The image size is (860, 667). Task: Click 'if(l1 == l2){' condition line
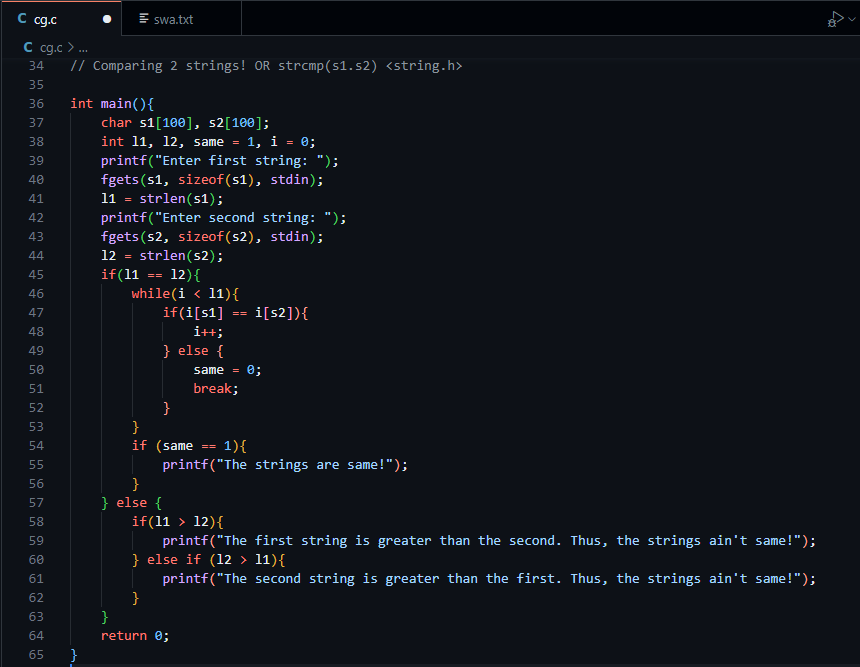[x=151, y=275]
